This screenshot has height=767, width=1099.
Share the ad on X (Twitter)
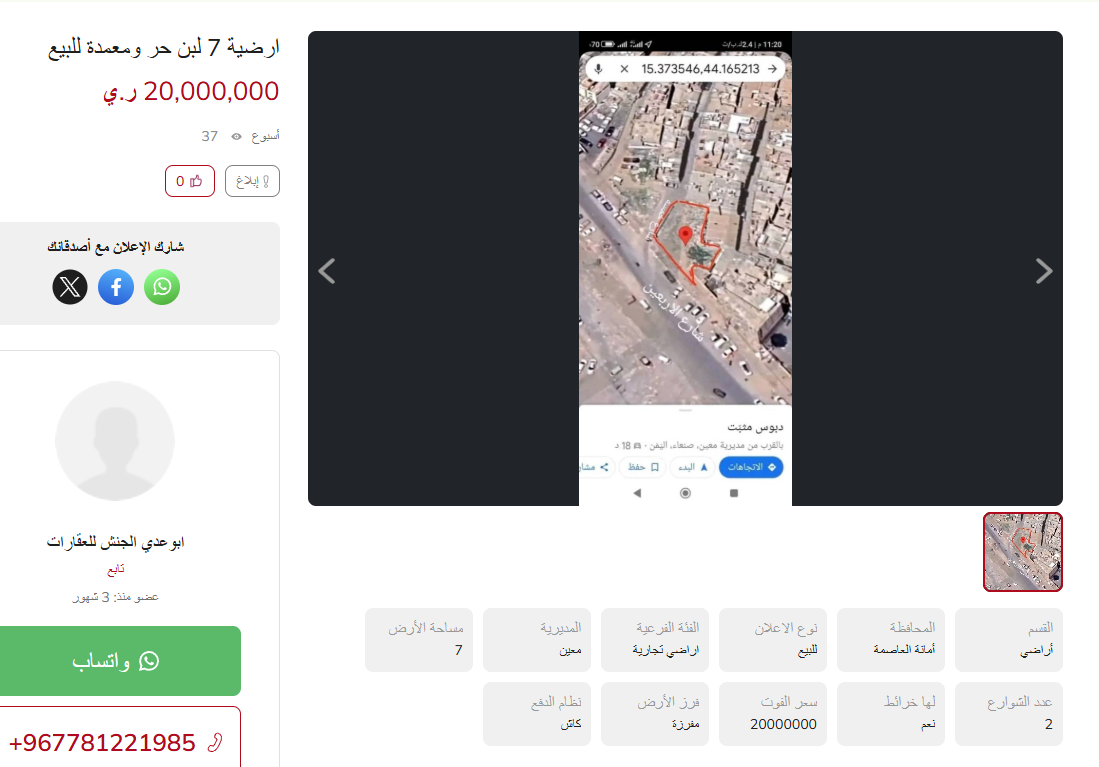70,287
